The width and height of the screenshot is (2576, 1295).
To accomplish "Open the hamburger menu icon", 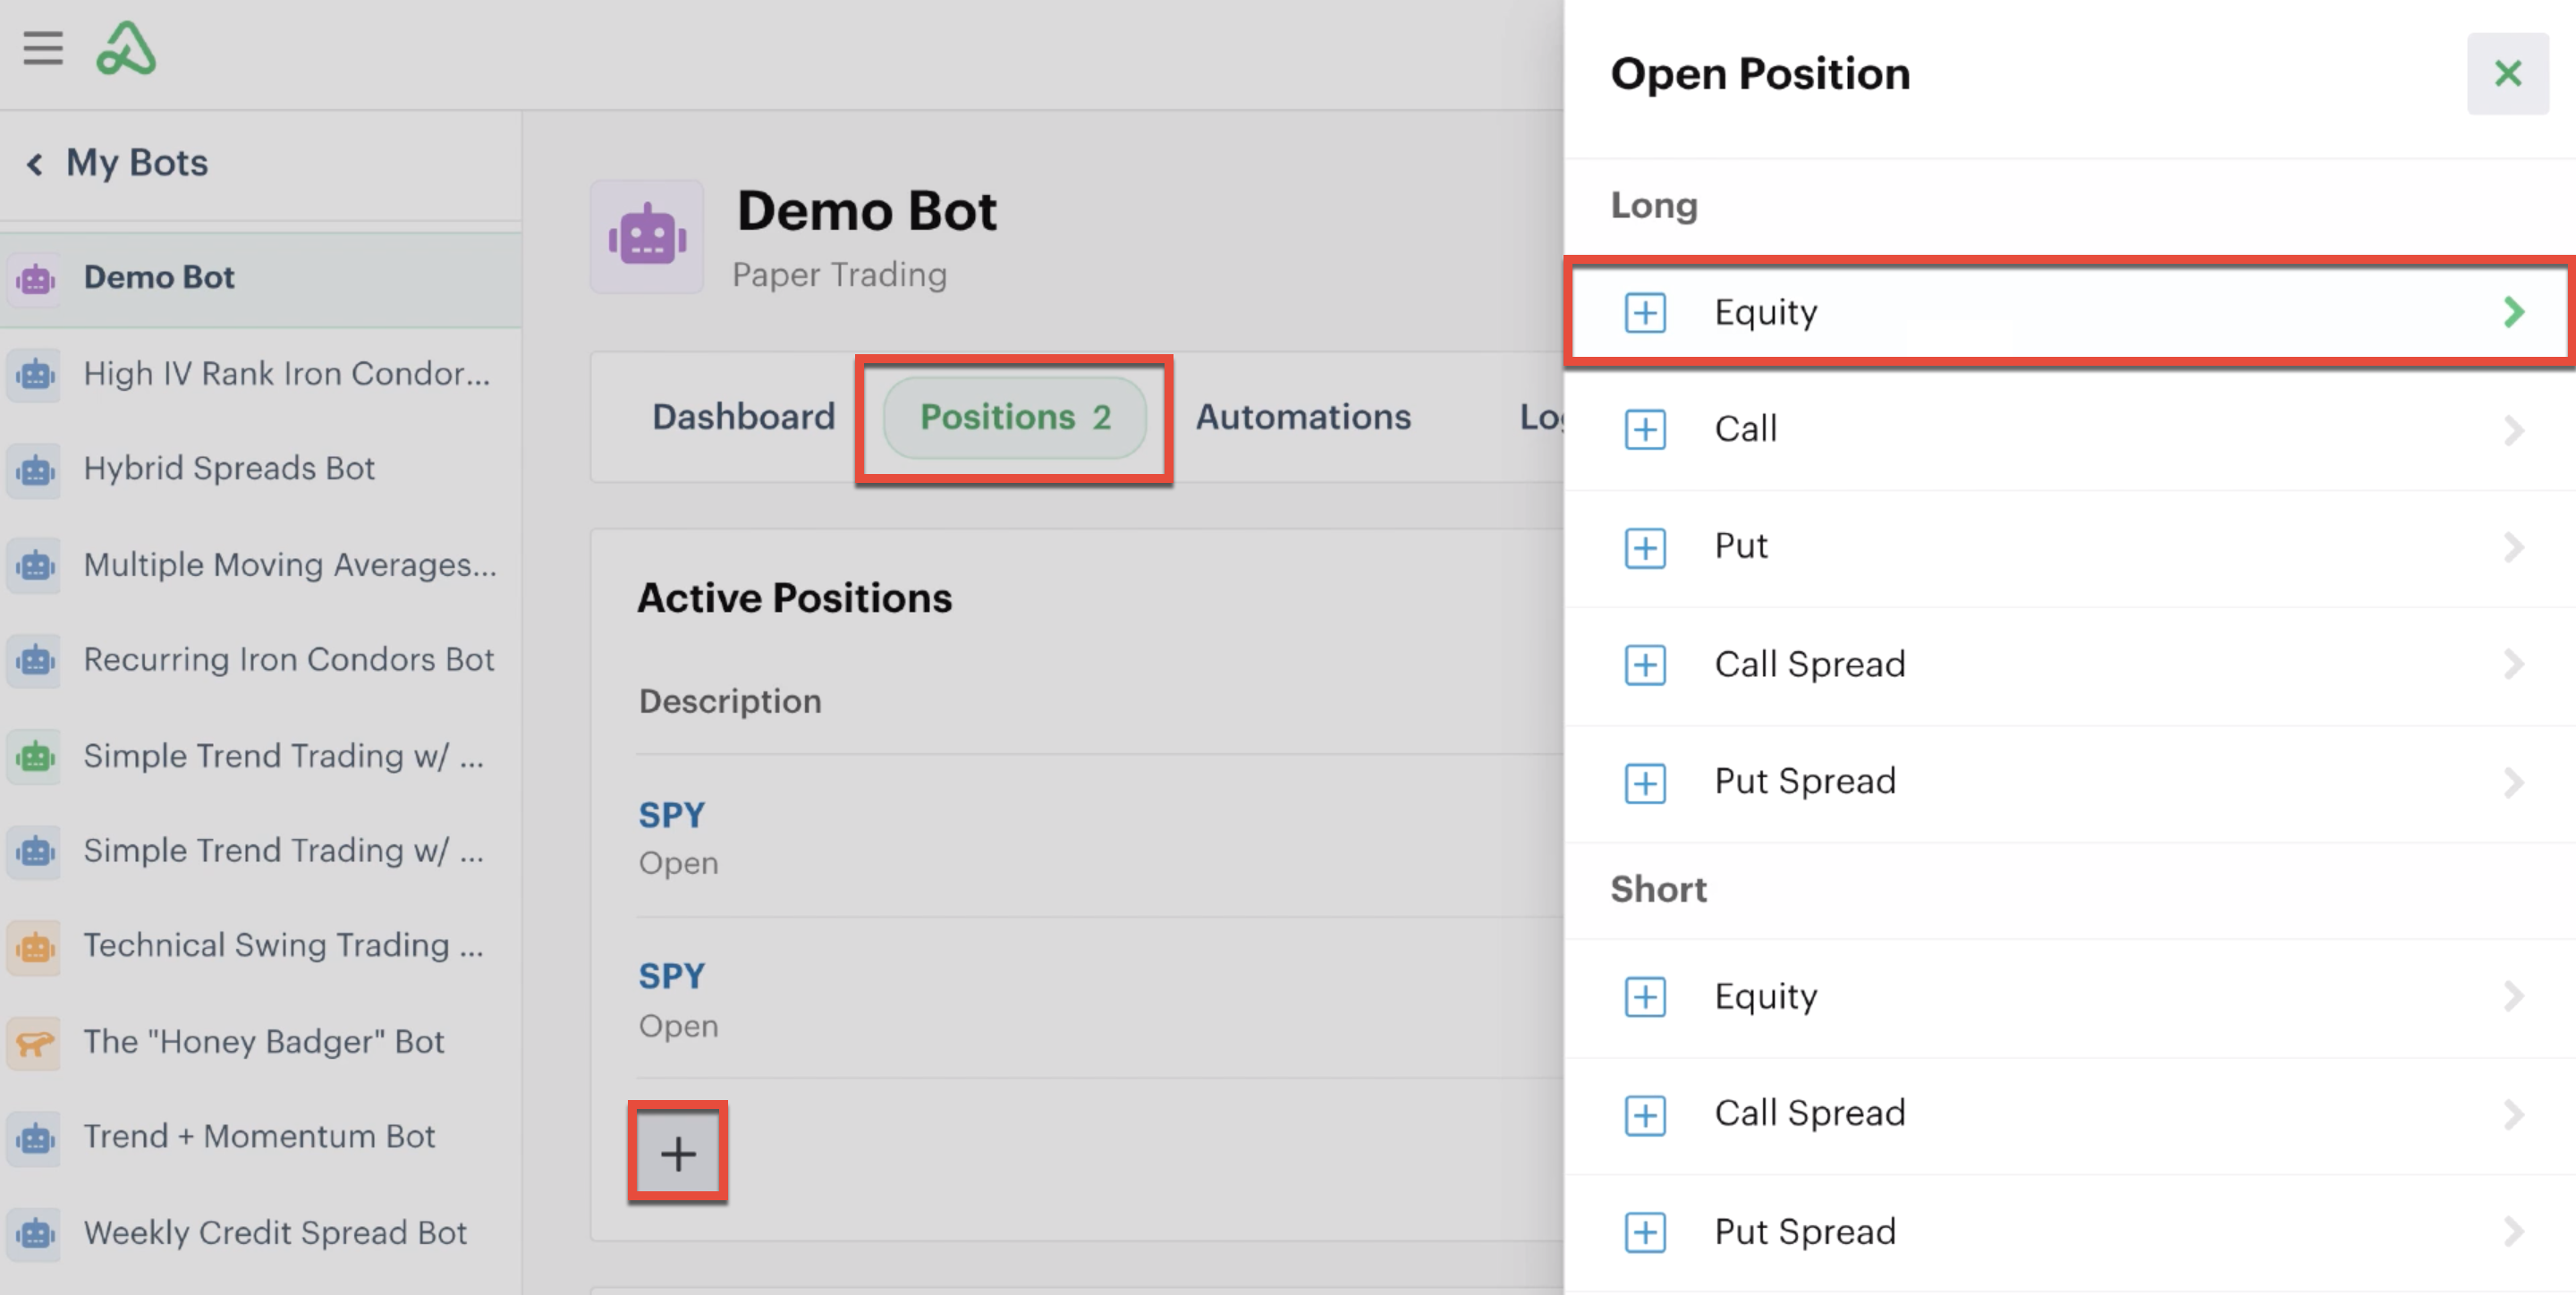I will (x=43, y=48).
